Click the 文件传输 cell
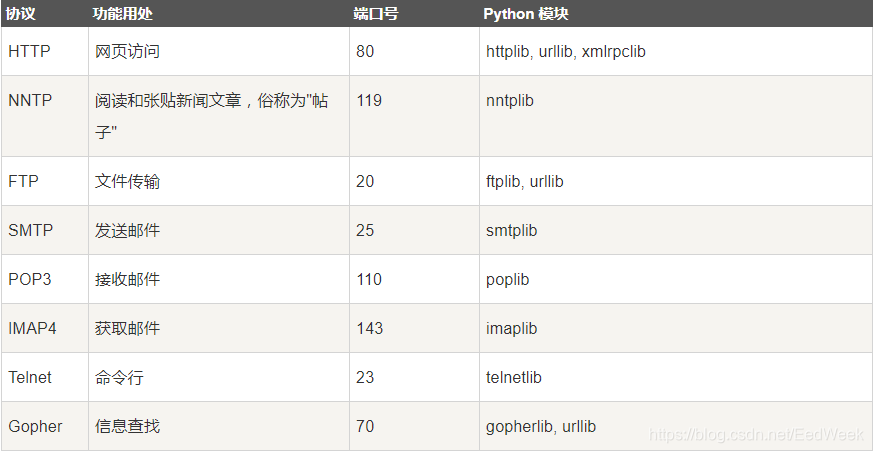 pos(219,181)
